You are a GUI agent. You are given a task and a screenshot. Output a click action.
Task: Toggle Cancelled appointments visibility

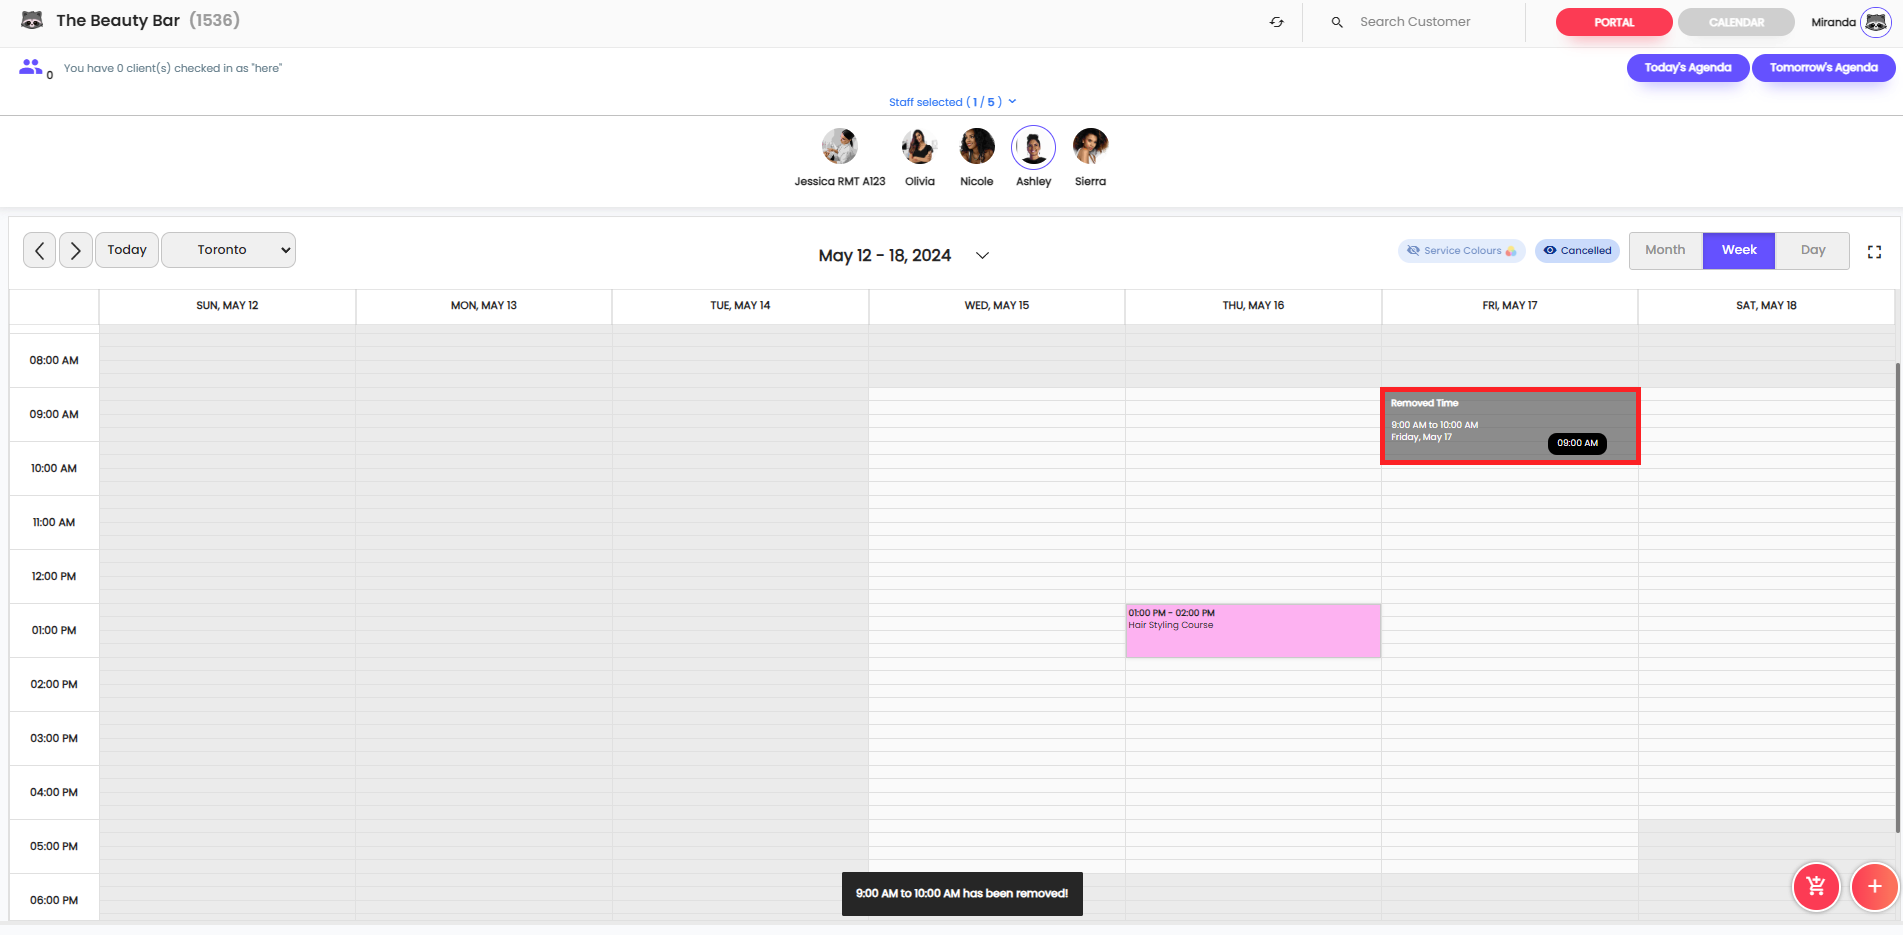[1577, 251]
